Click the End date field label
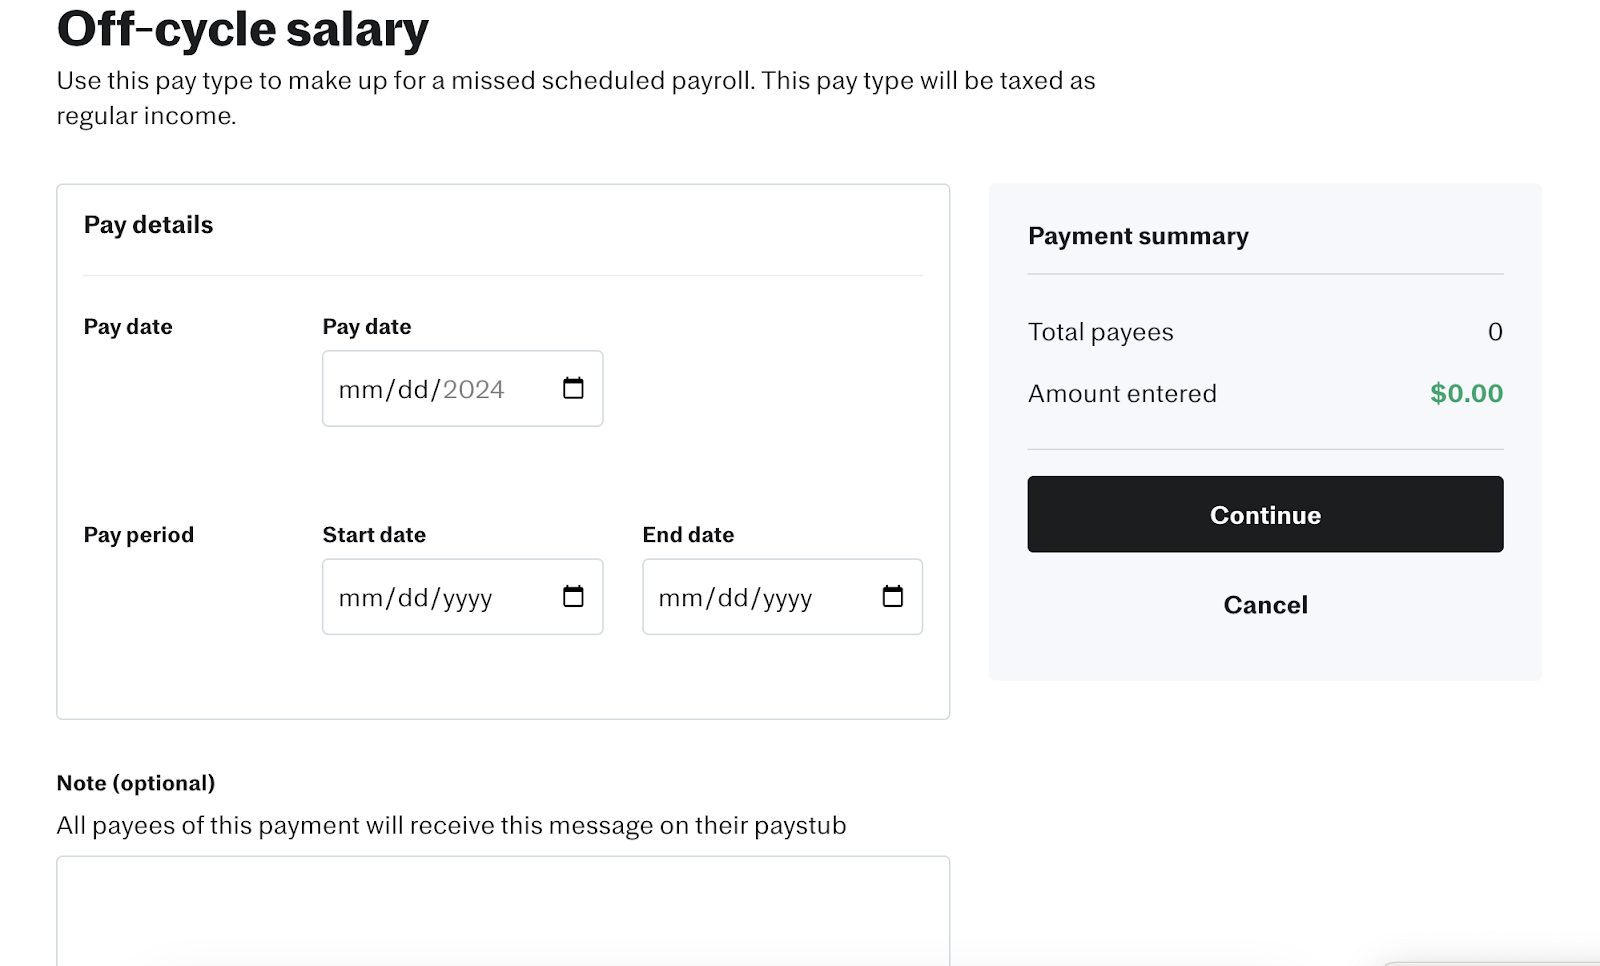Image resolution: width=1600 pixels, height=966 pixels. (x=688, y=535)
